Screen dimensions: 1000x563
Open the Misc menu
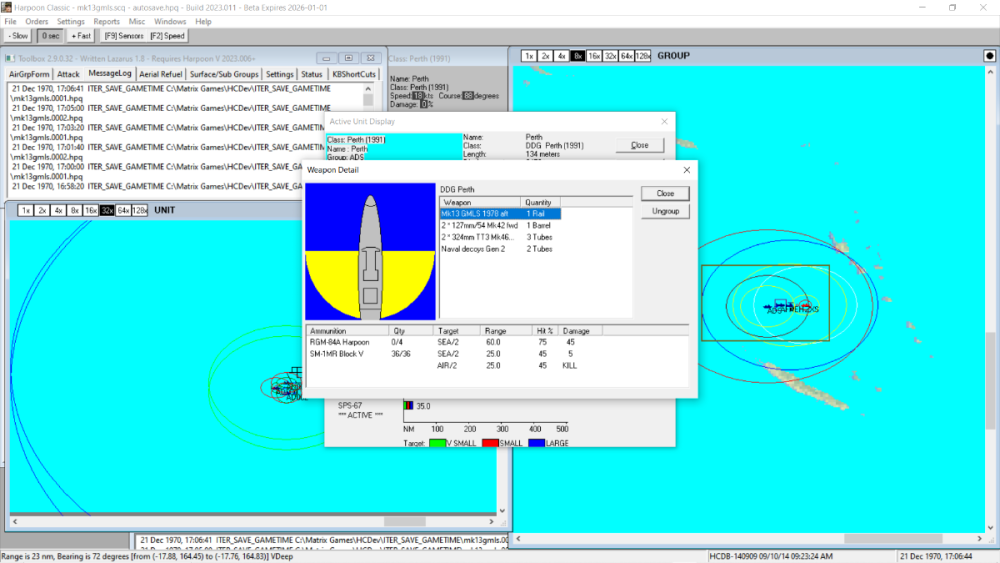click(136, 22)
